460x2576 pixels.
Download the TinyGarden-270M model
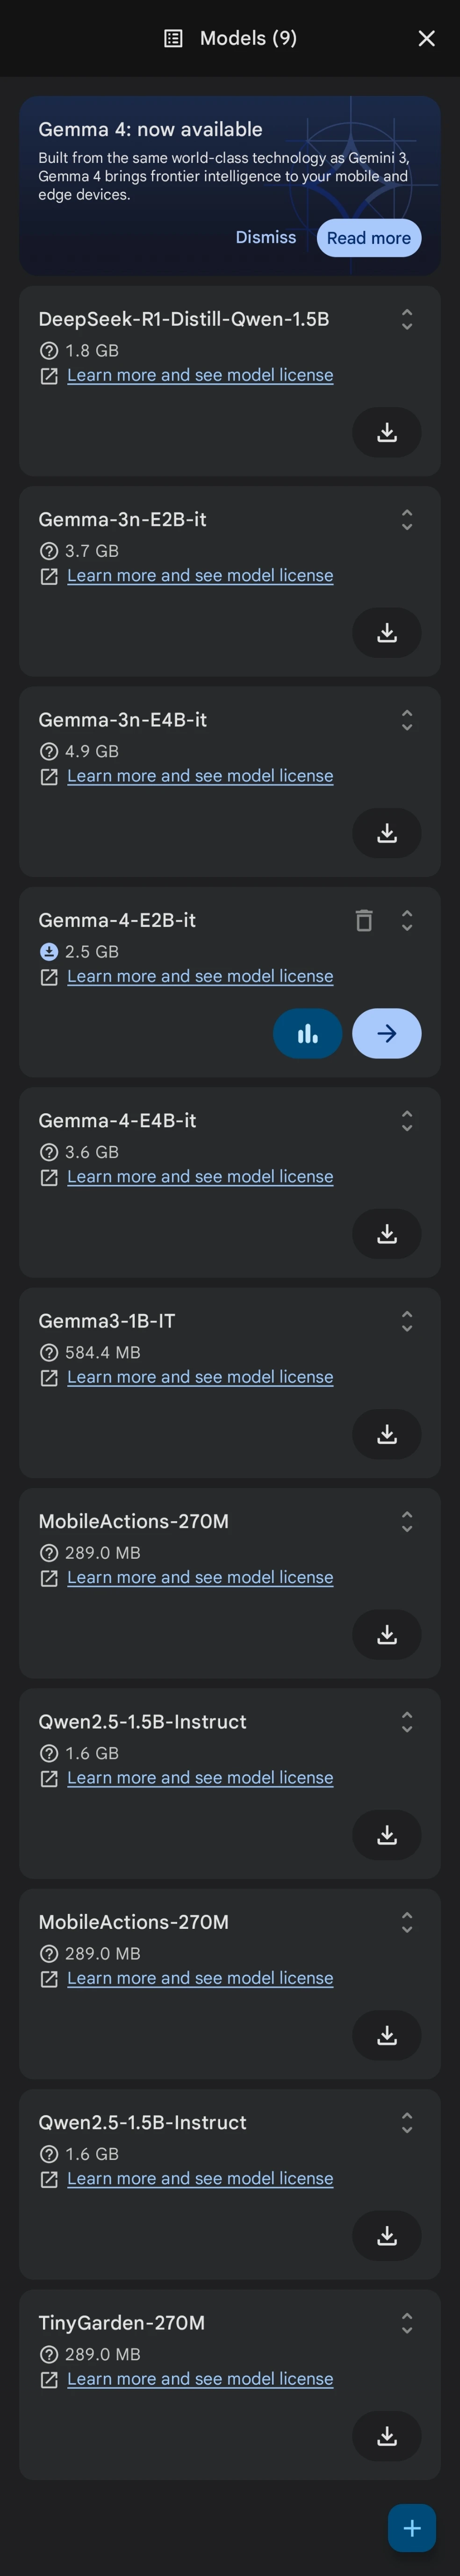386,2435
